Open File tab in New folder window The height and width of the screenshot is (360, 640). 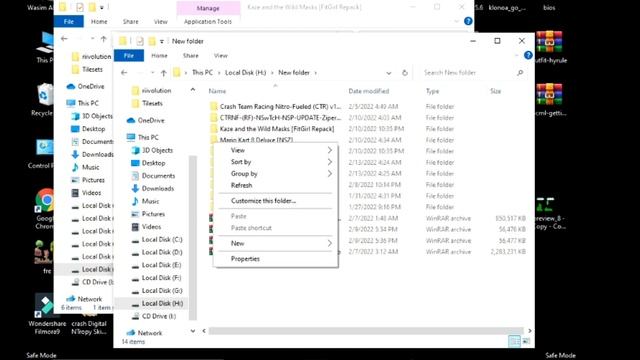tap(129, 56)
